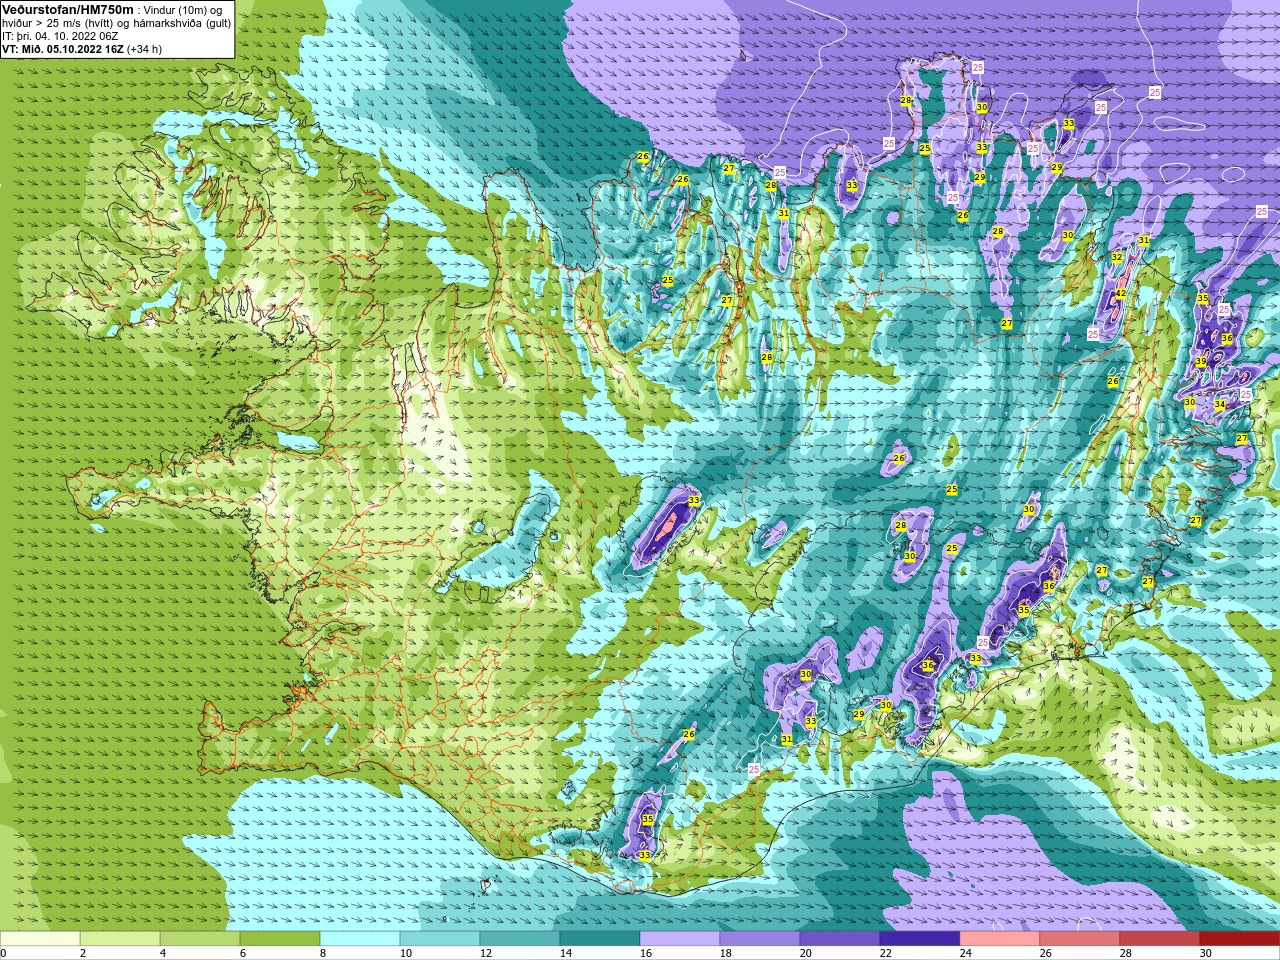Click the yellow gust label reading 32
Image resolution: width=1280 pixels, height=960 pixels.
[x=1117, y=257]
